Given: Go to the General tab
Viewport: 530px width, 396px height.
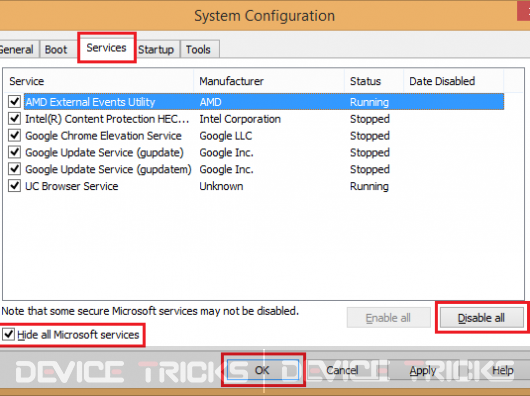Looking at the screenshot, I should (17, 49).
